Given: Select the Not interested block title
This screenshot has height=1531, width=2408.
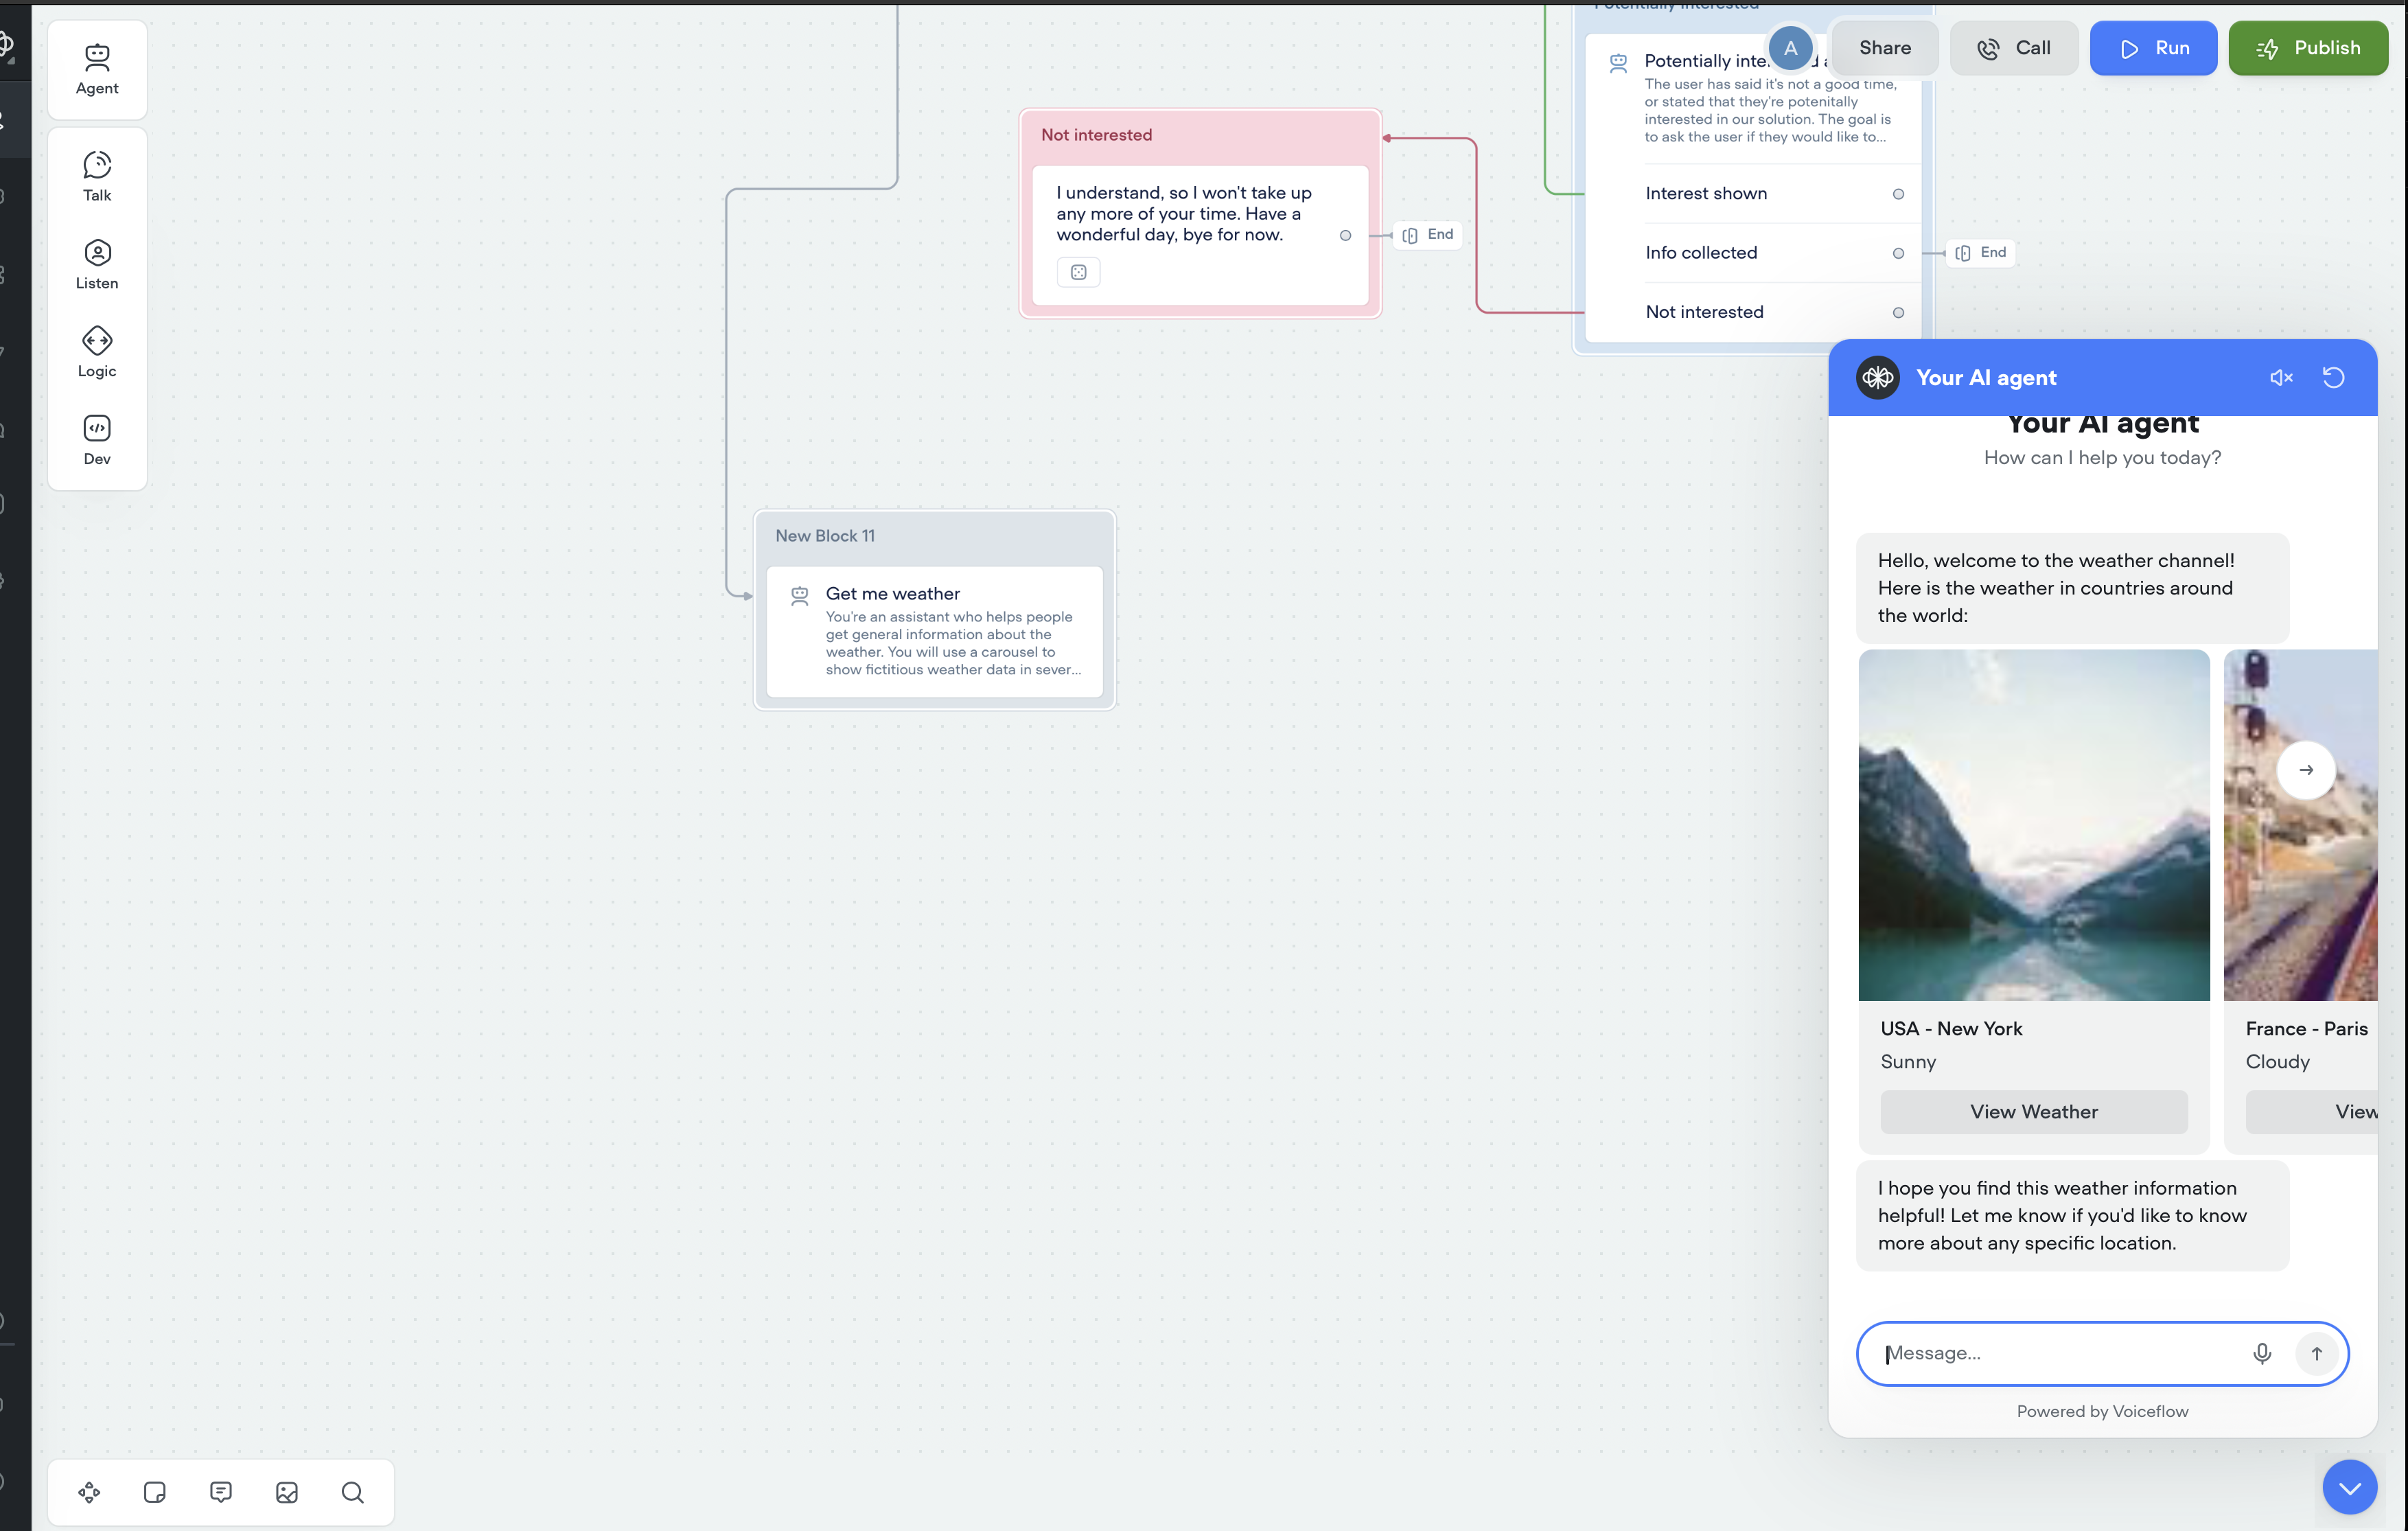Looking at the screenshot, I should pos(1096,135).
